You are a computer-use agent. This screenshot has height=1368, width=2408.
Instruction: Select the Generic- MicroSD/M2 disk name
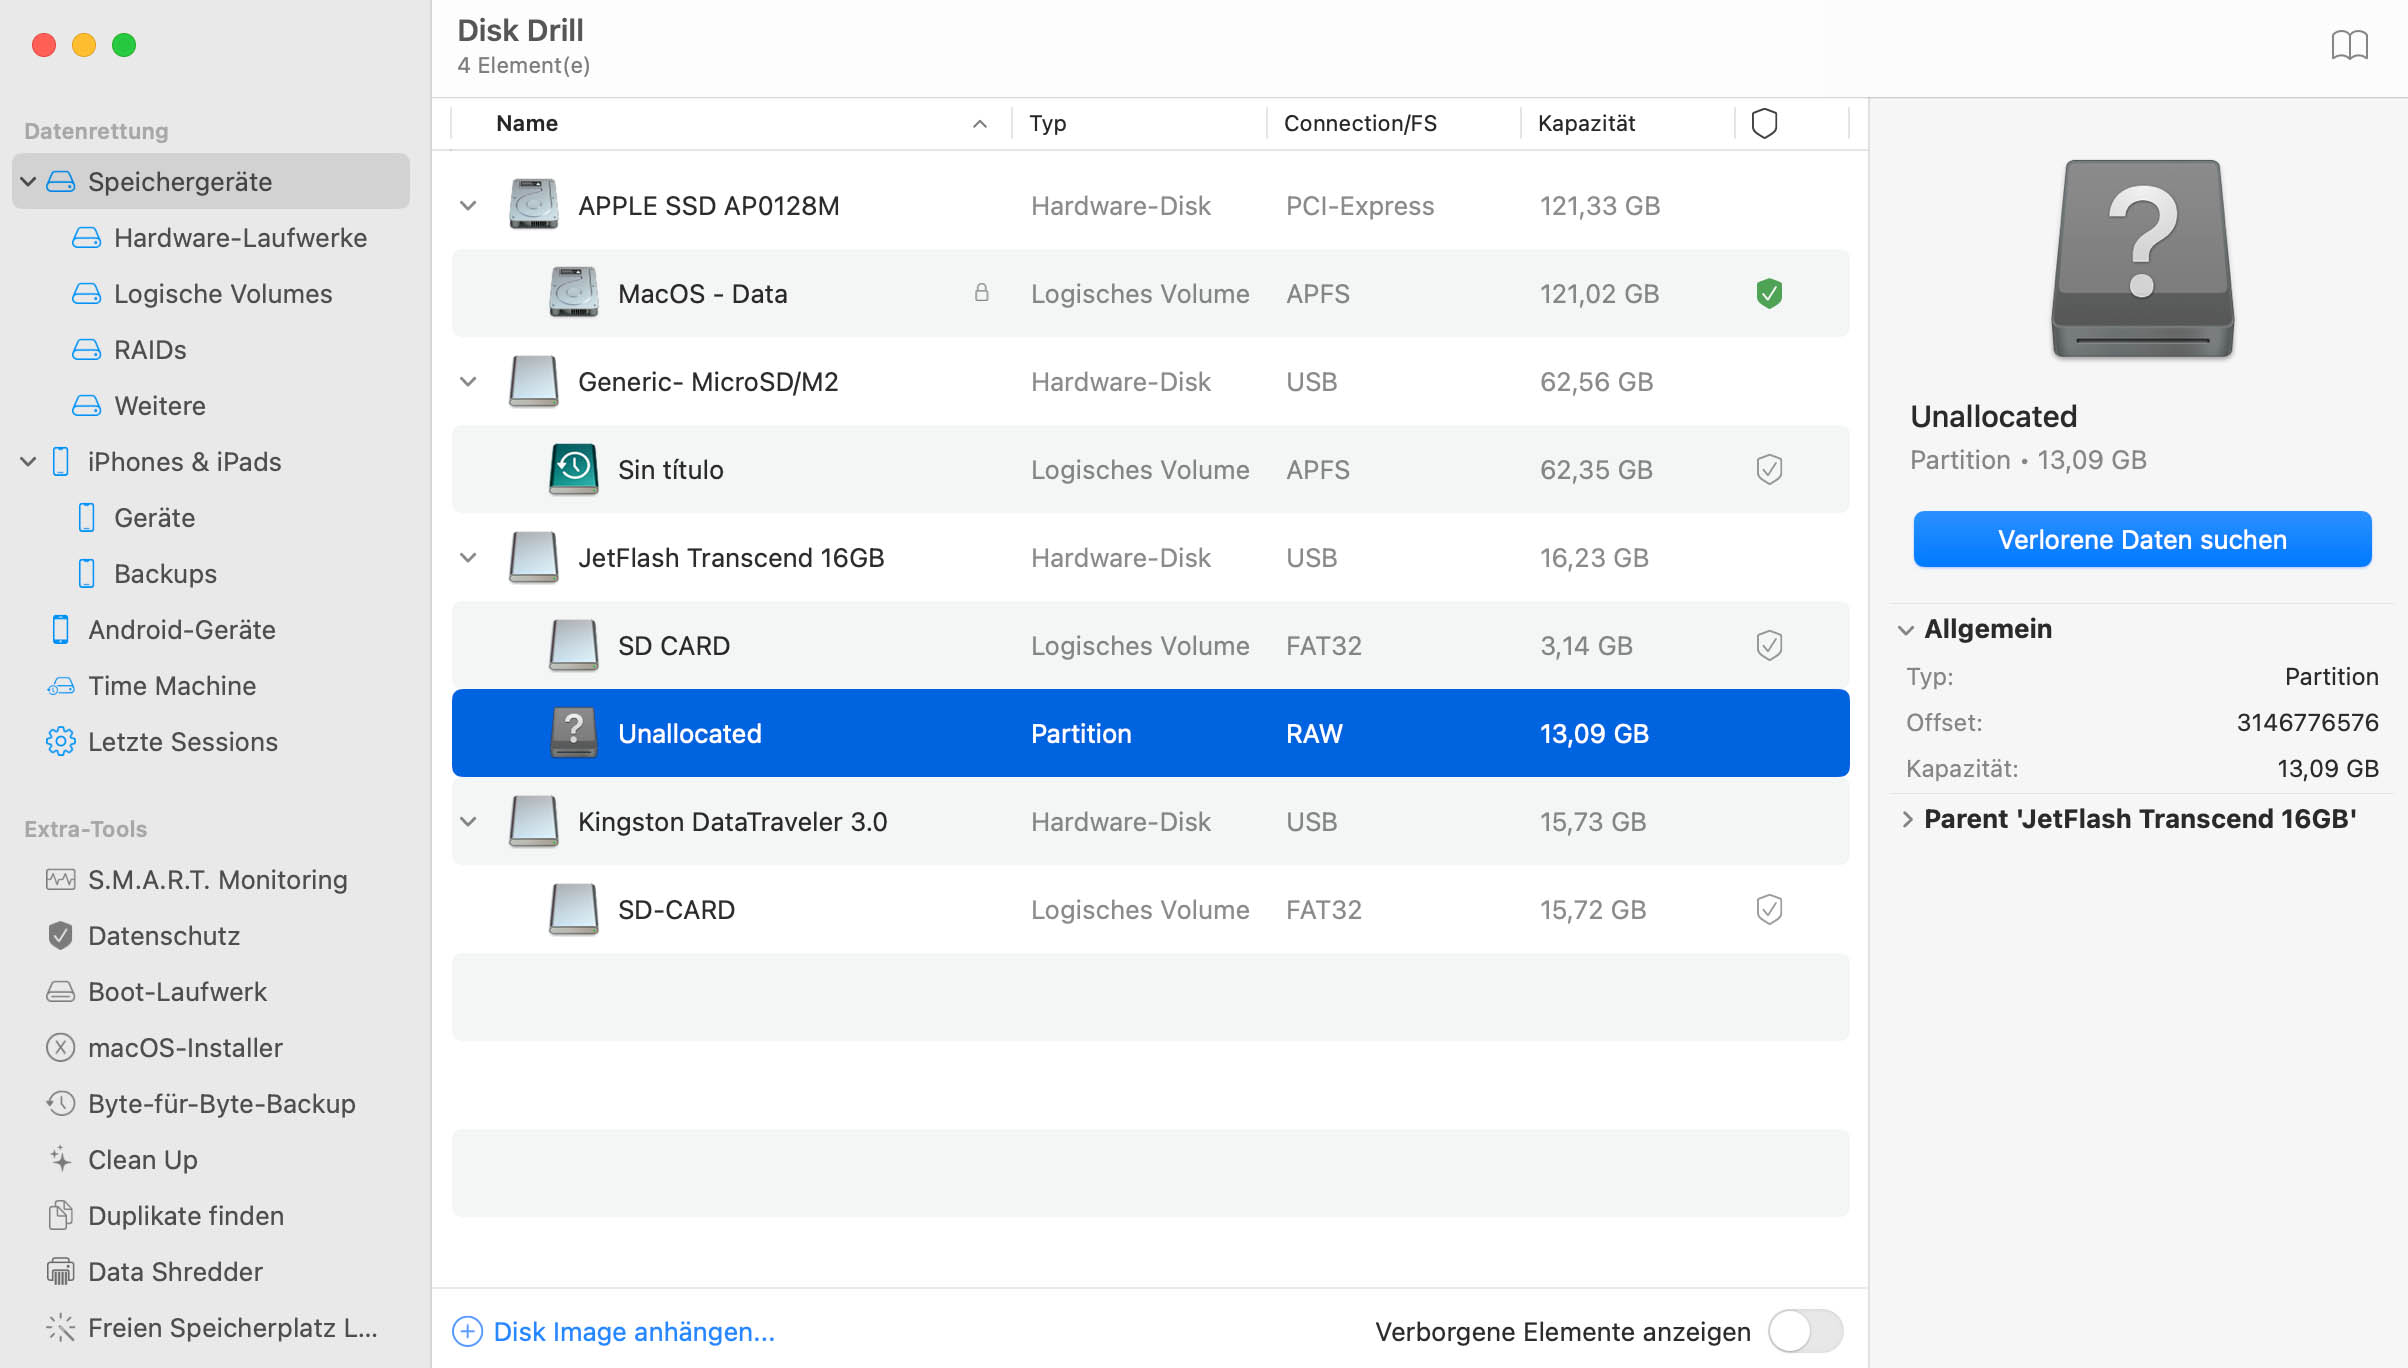click(x=708, y=382)
